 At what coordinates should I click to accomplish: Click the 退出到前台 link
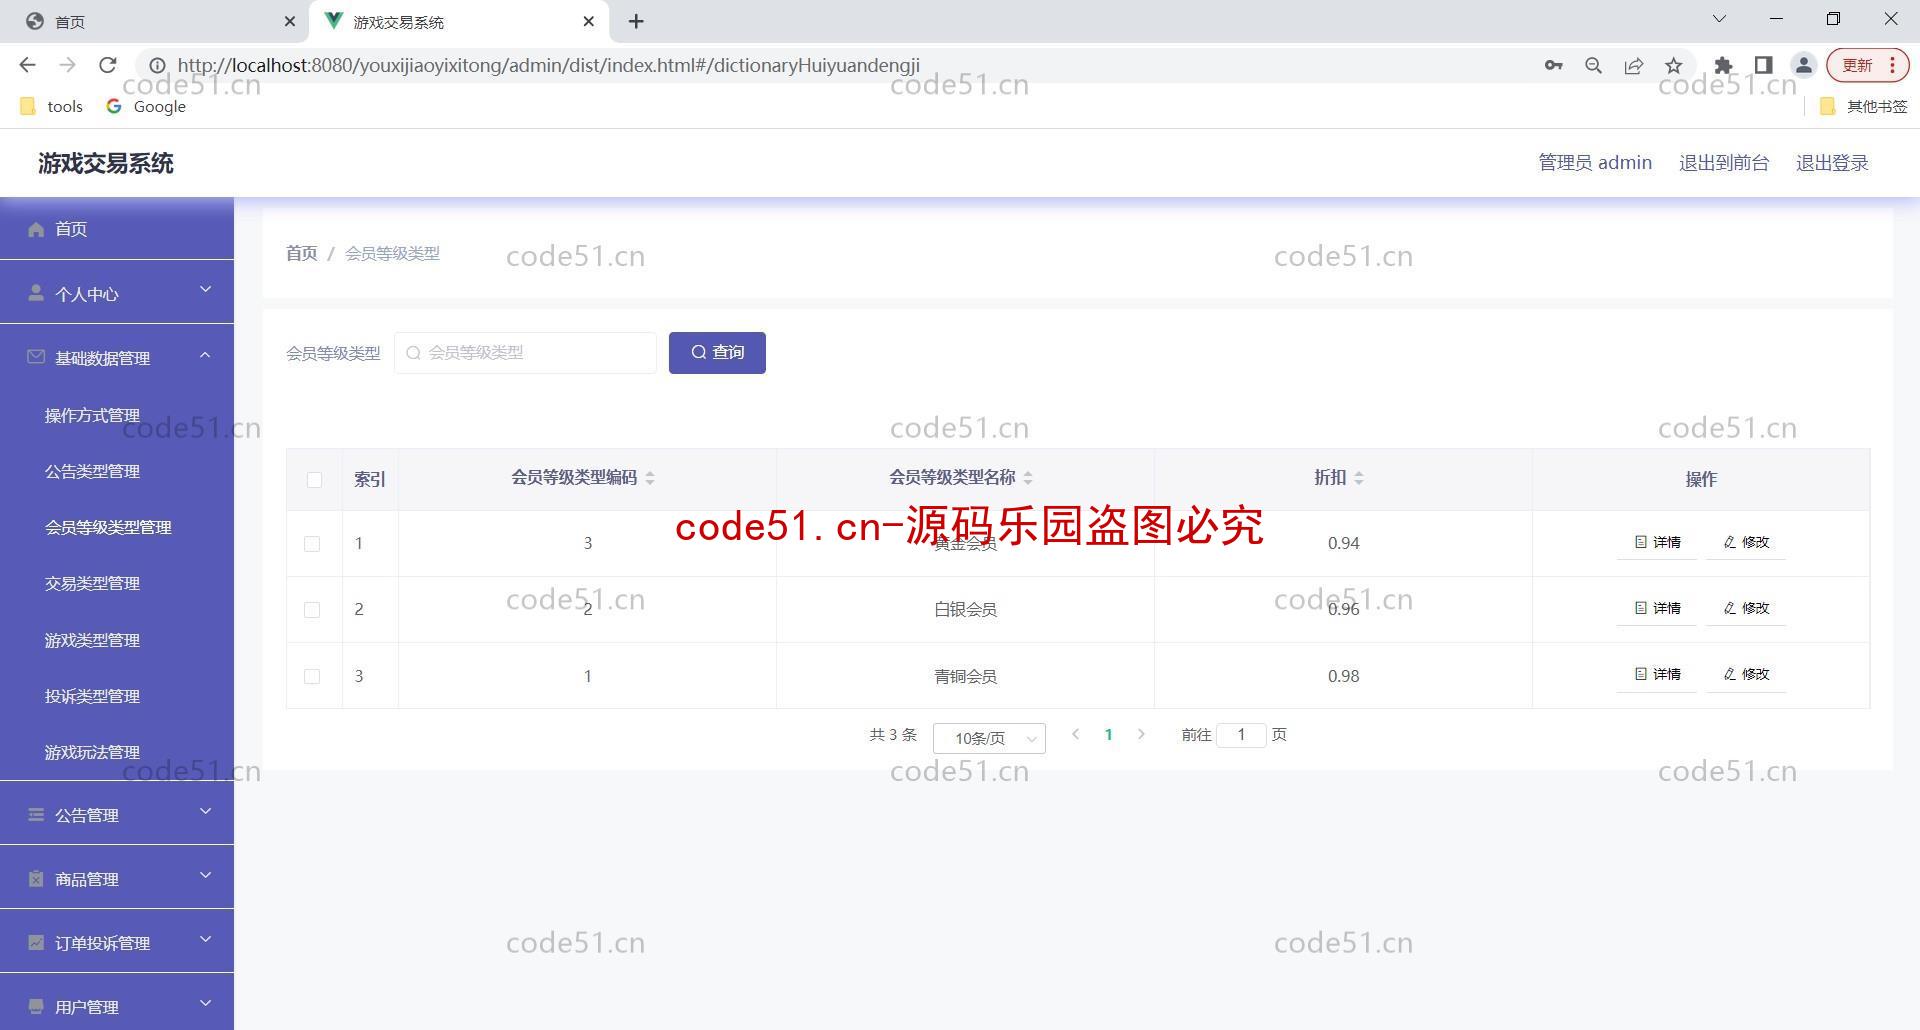(1724, 163)
